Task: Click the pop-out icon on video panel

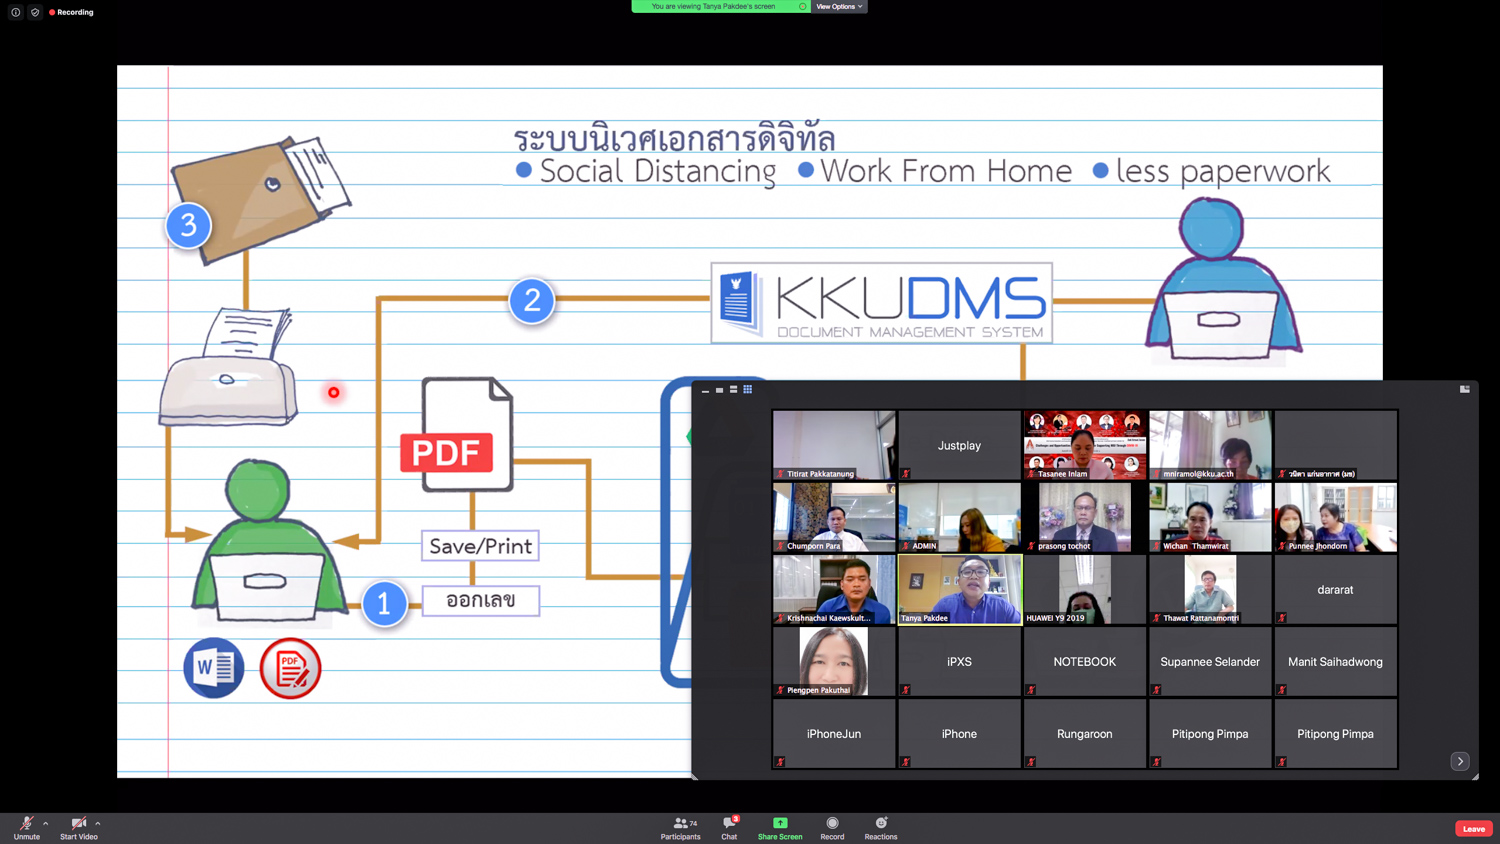Action: tap(1465, 389)
